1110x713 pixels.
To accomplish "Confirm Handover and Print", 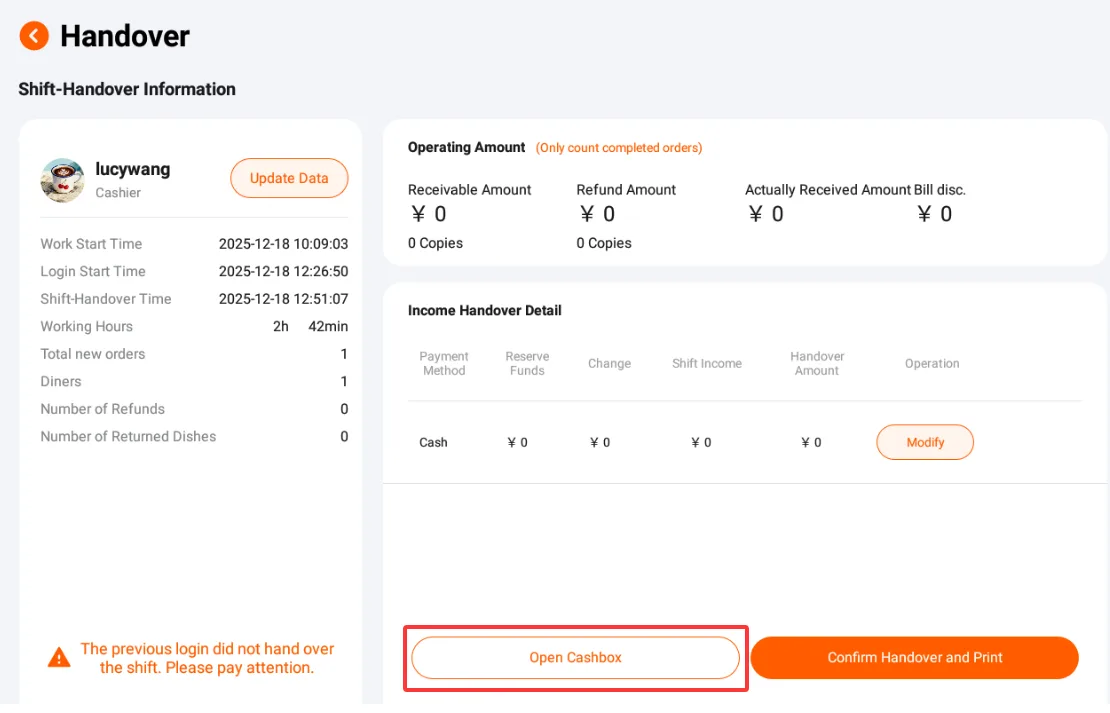I will (x=915, y=657).
